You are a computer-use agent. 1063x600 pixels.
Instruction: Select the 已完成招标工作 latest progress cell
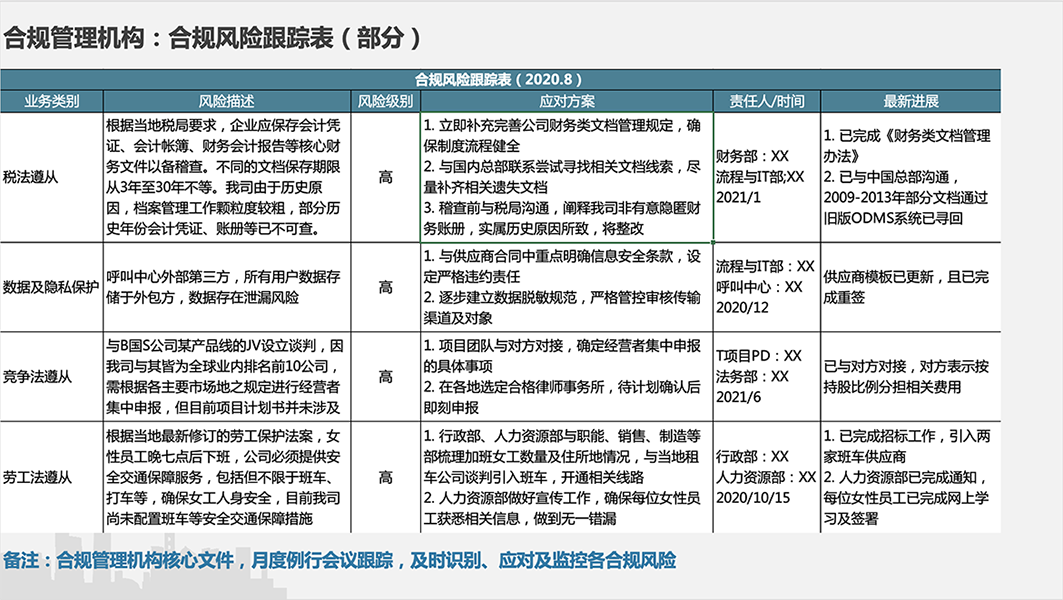point(910,477)
